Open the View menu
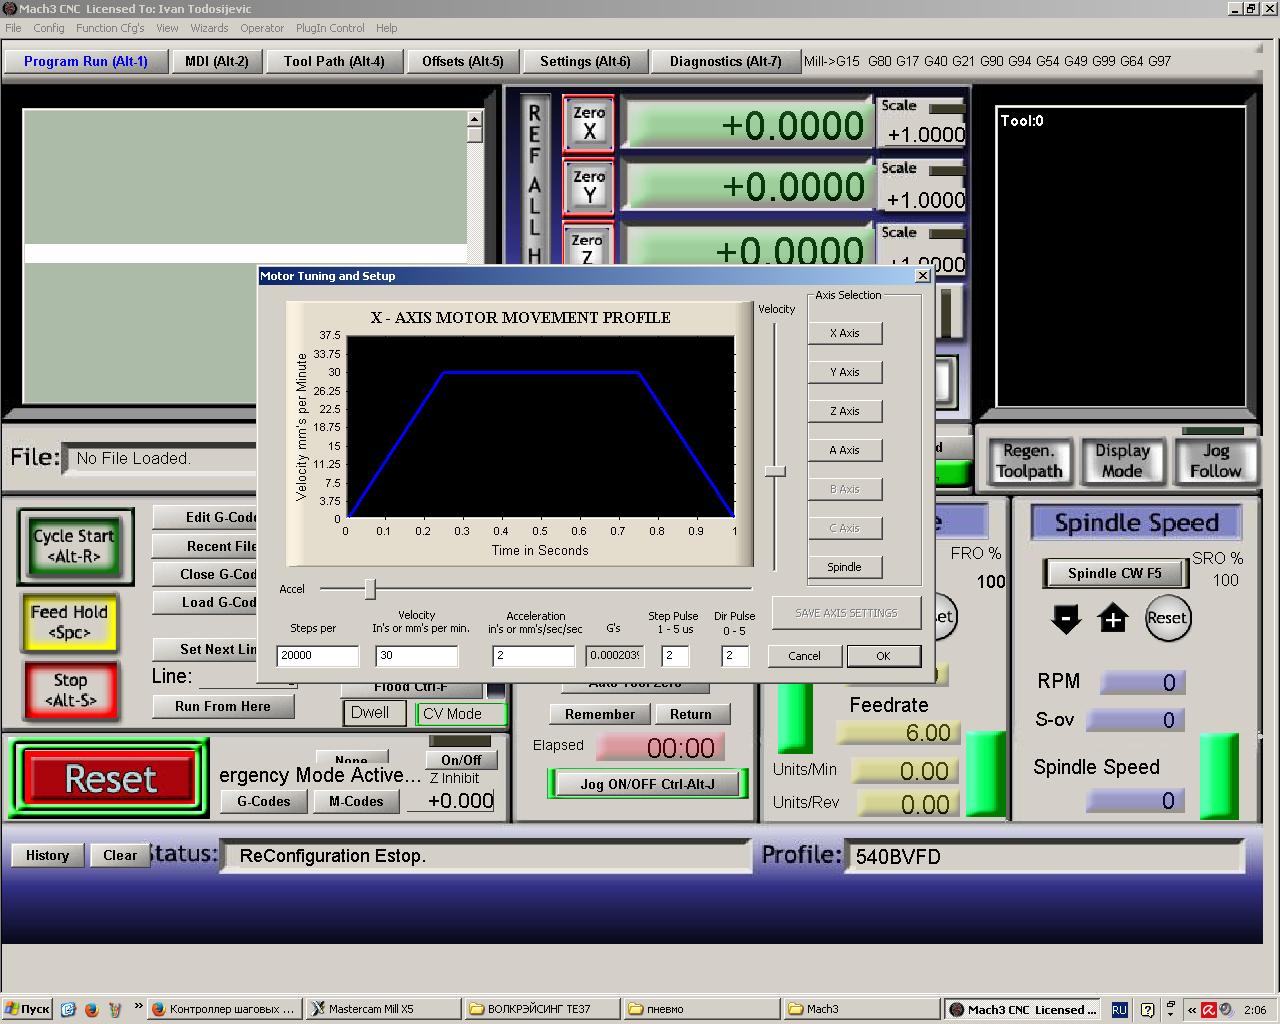This screenshot has width=1280, height=1024. (167, 28)
